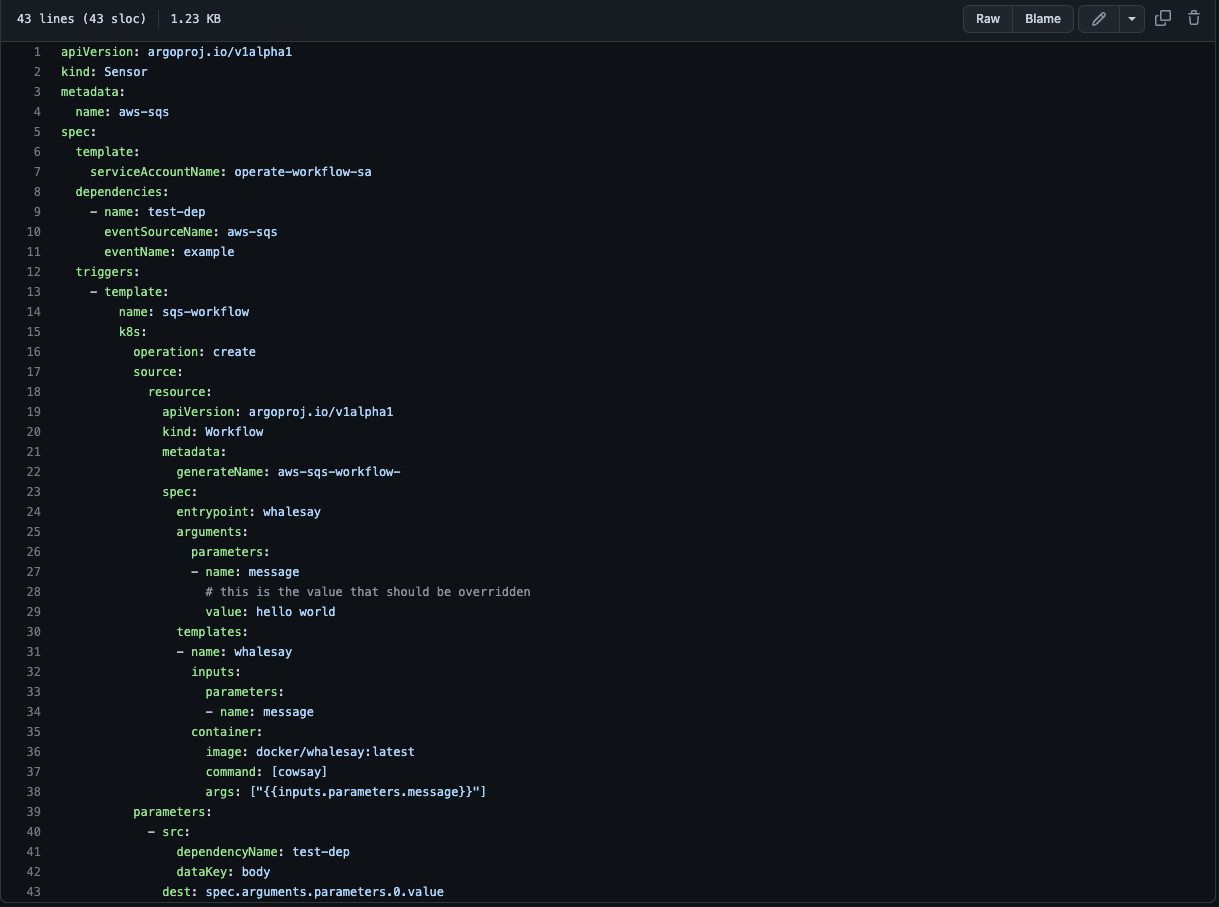Select line number 1
1219x907 pixels.
click(37, 52)
